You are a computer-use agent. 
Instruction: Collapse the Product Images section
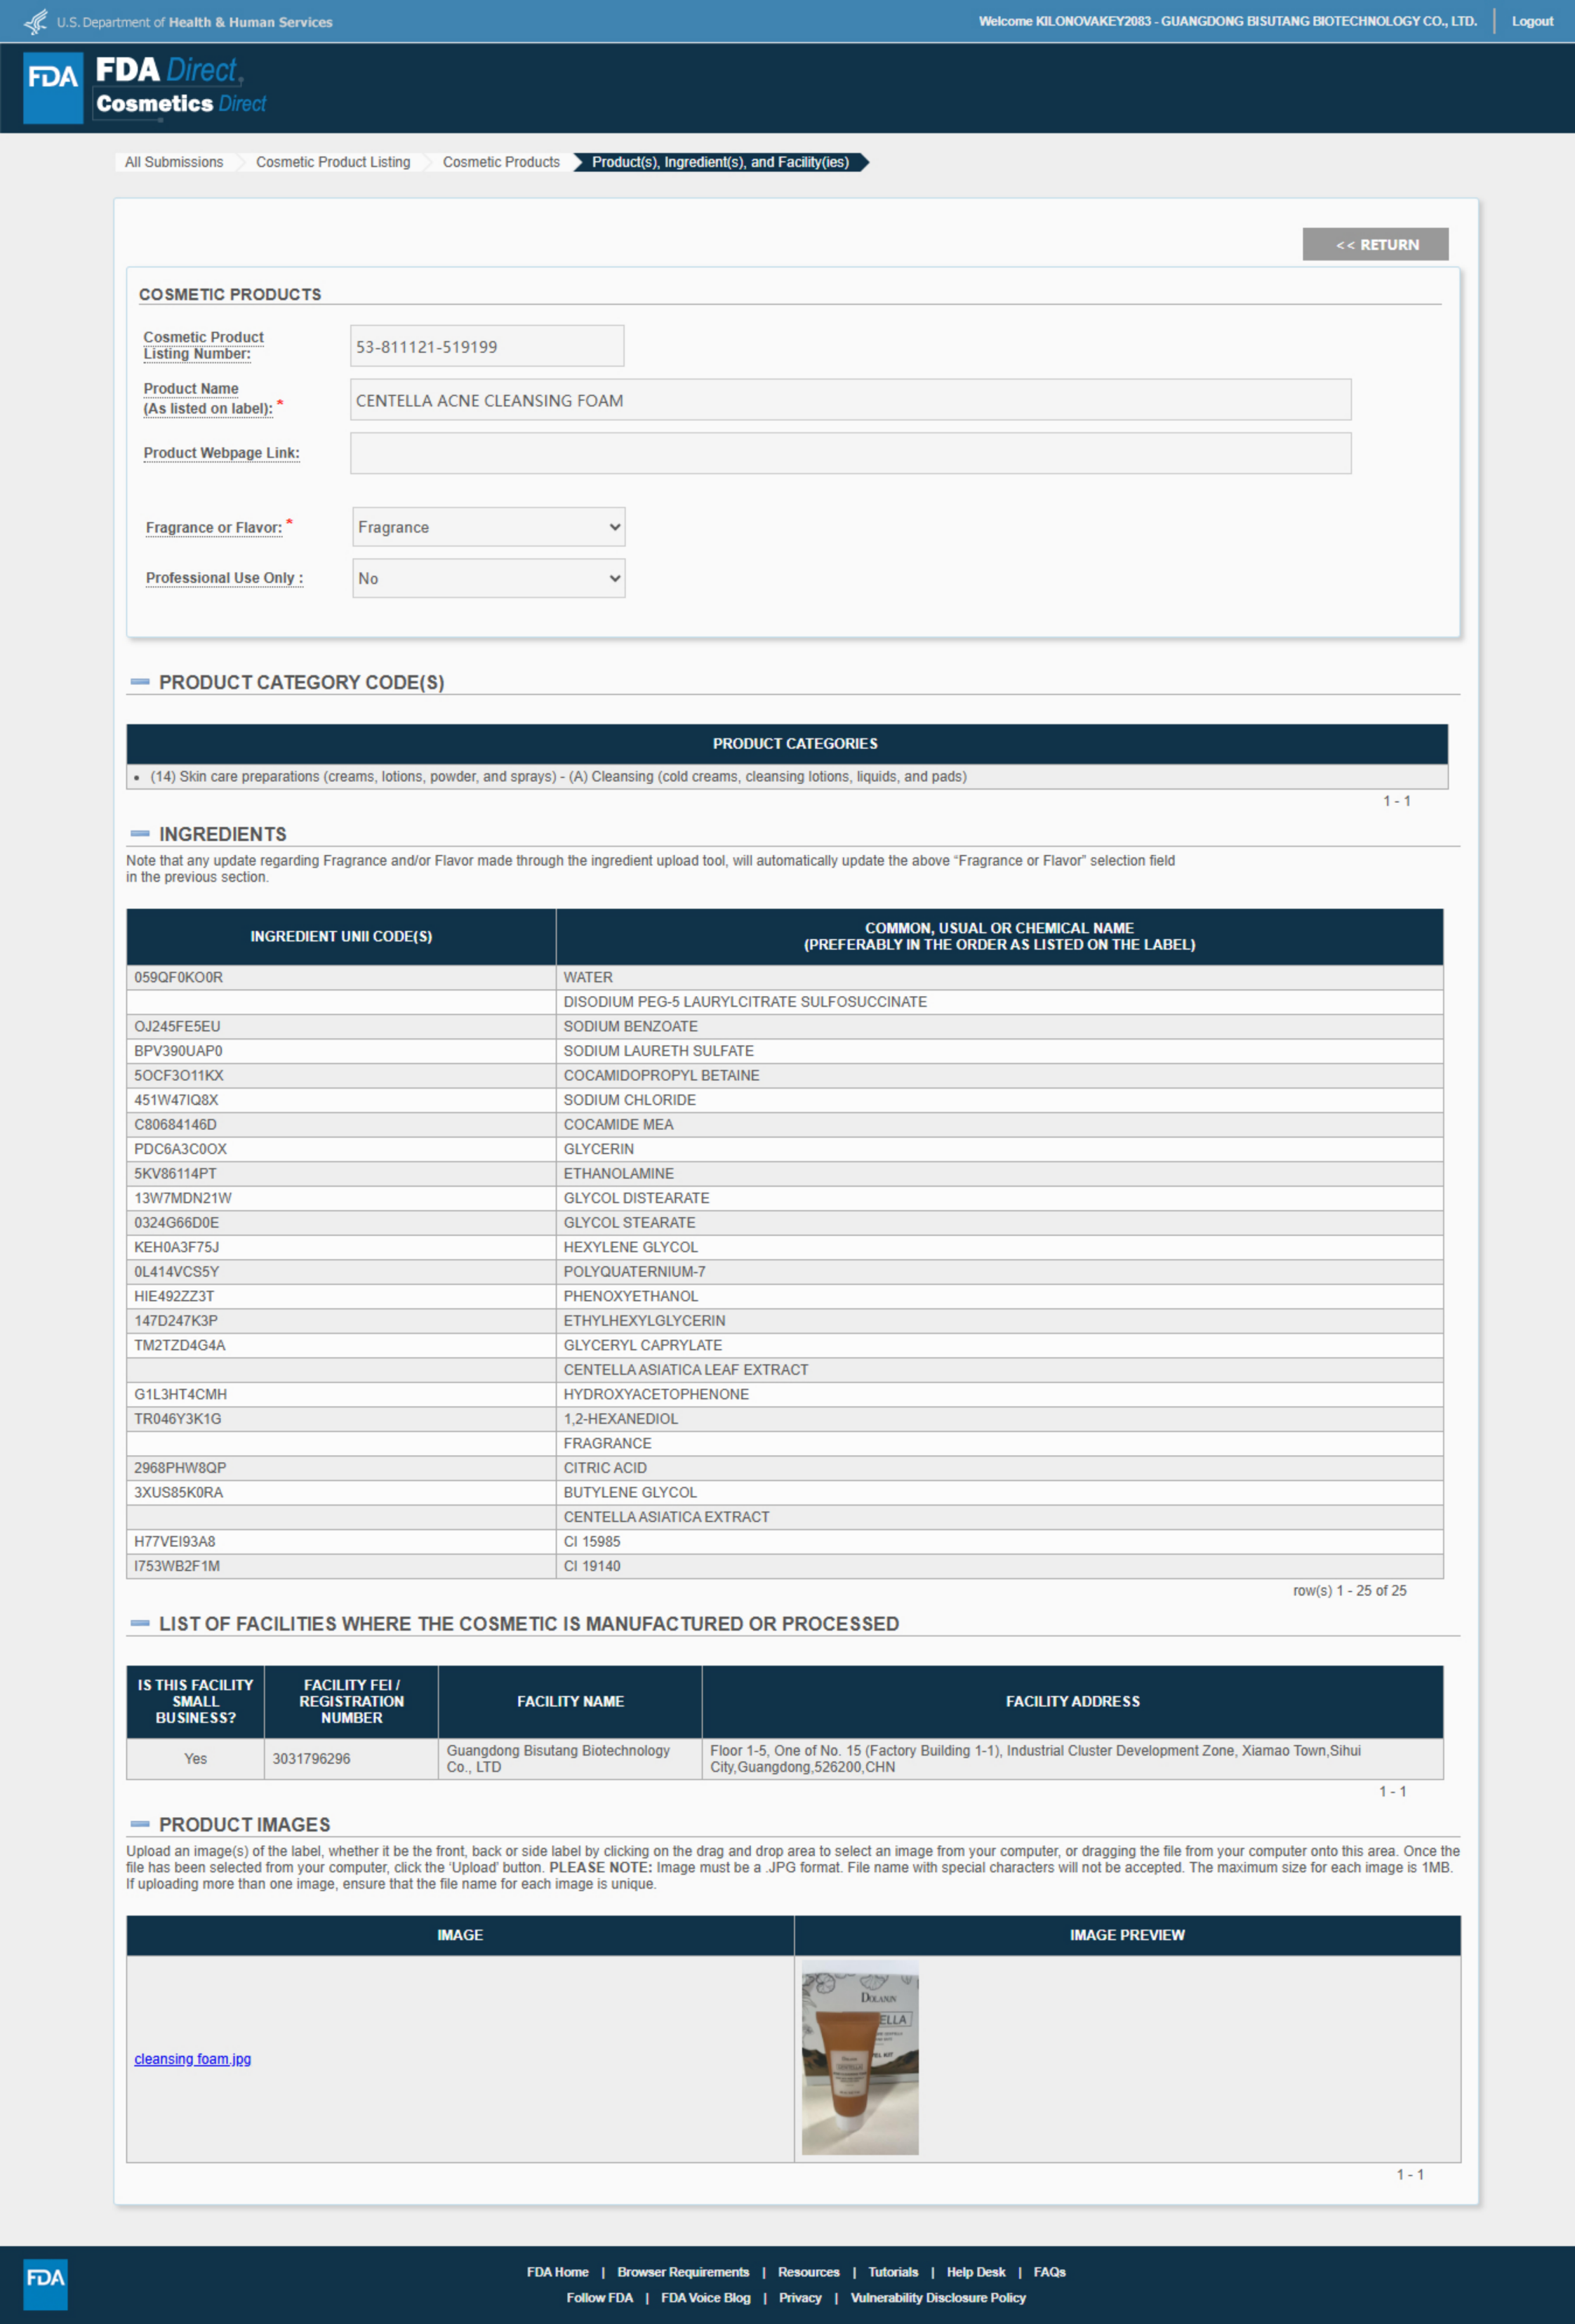click(x=140, y=1824)
